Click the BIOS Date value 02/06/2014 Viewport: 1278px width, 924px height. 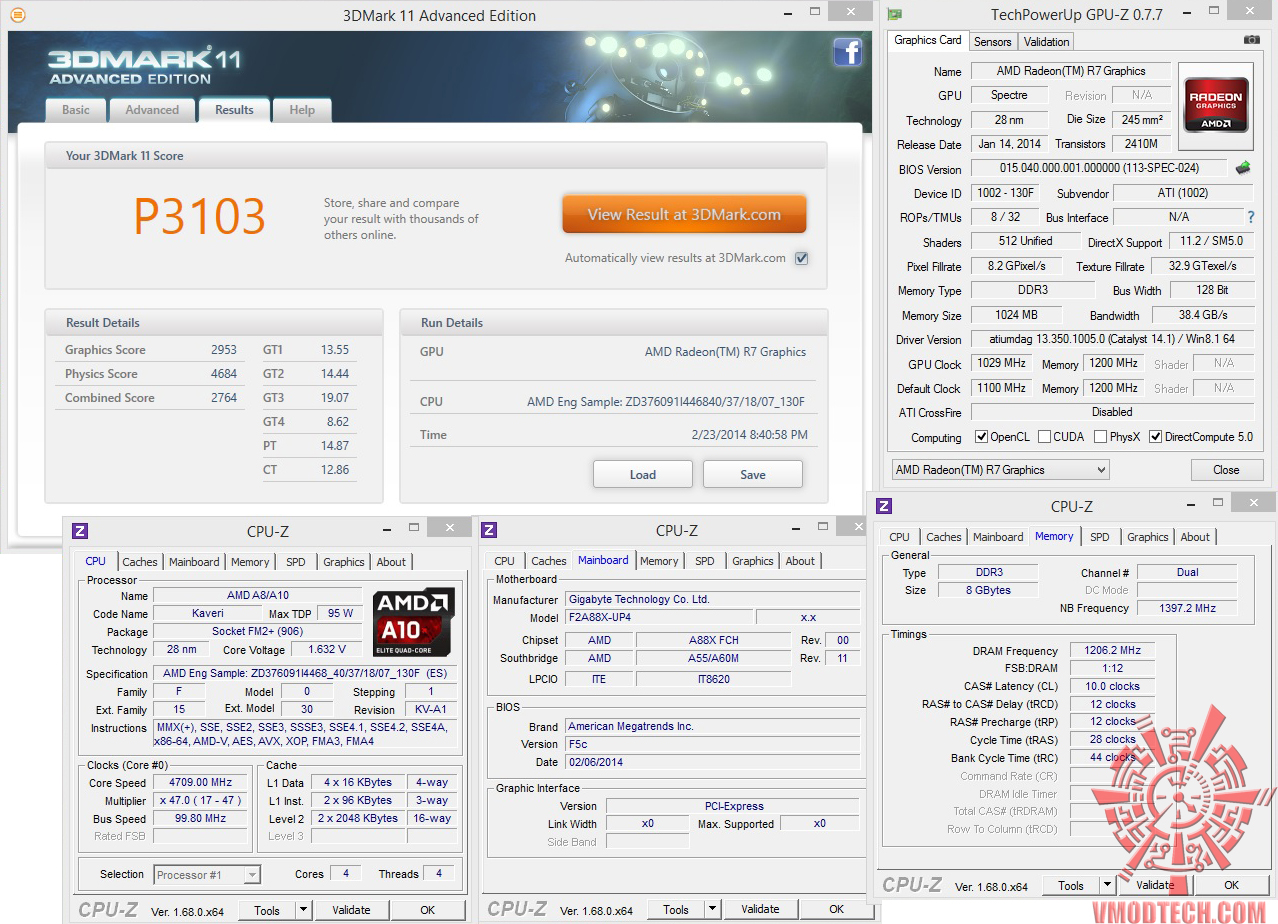tap(712, 762)
